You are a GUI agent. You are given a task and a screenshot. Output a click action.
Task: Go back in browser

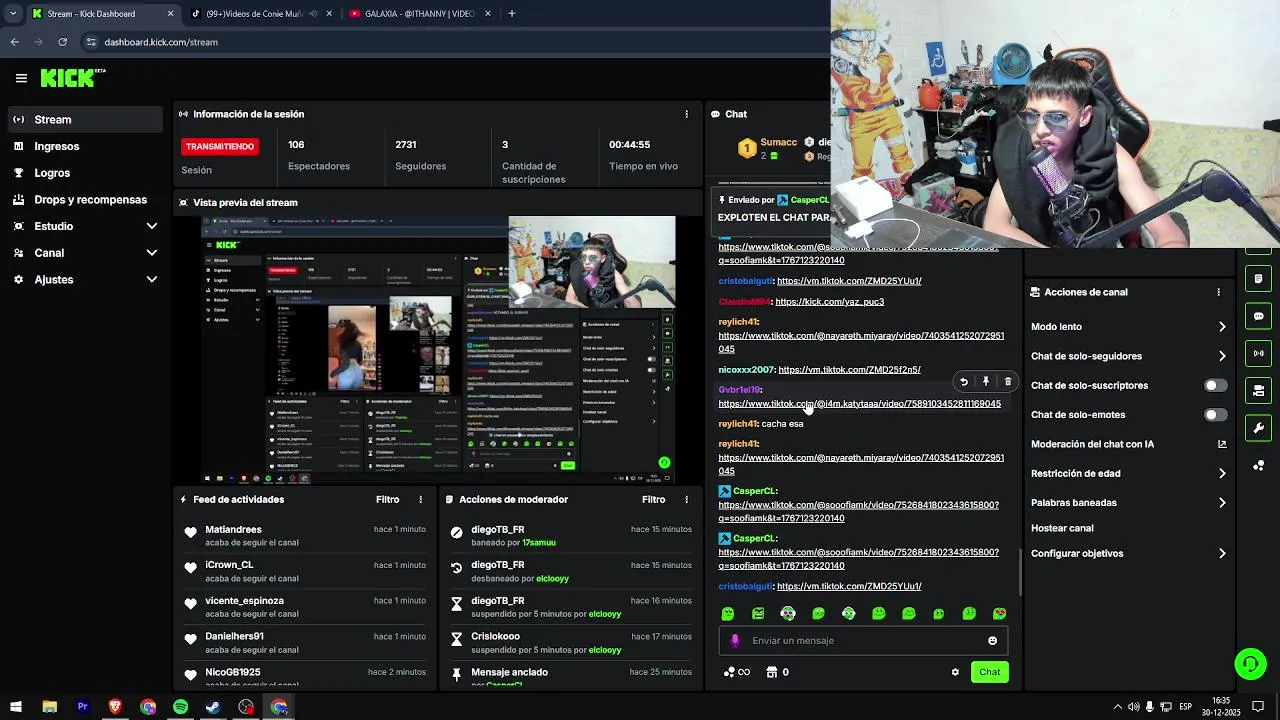pyautogui.click(x=14, y=42)
